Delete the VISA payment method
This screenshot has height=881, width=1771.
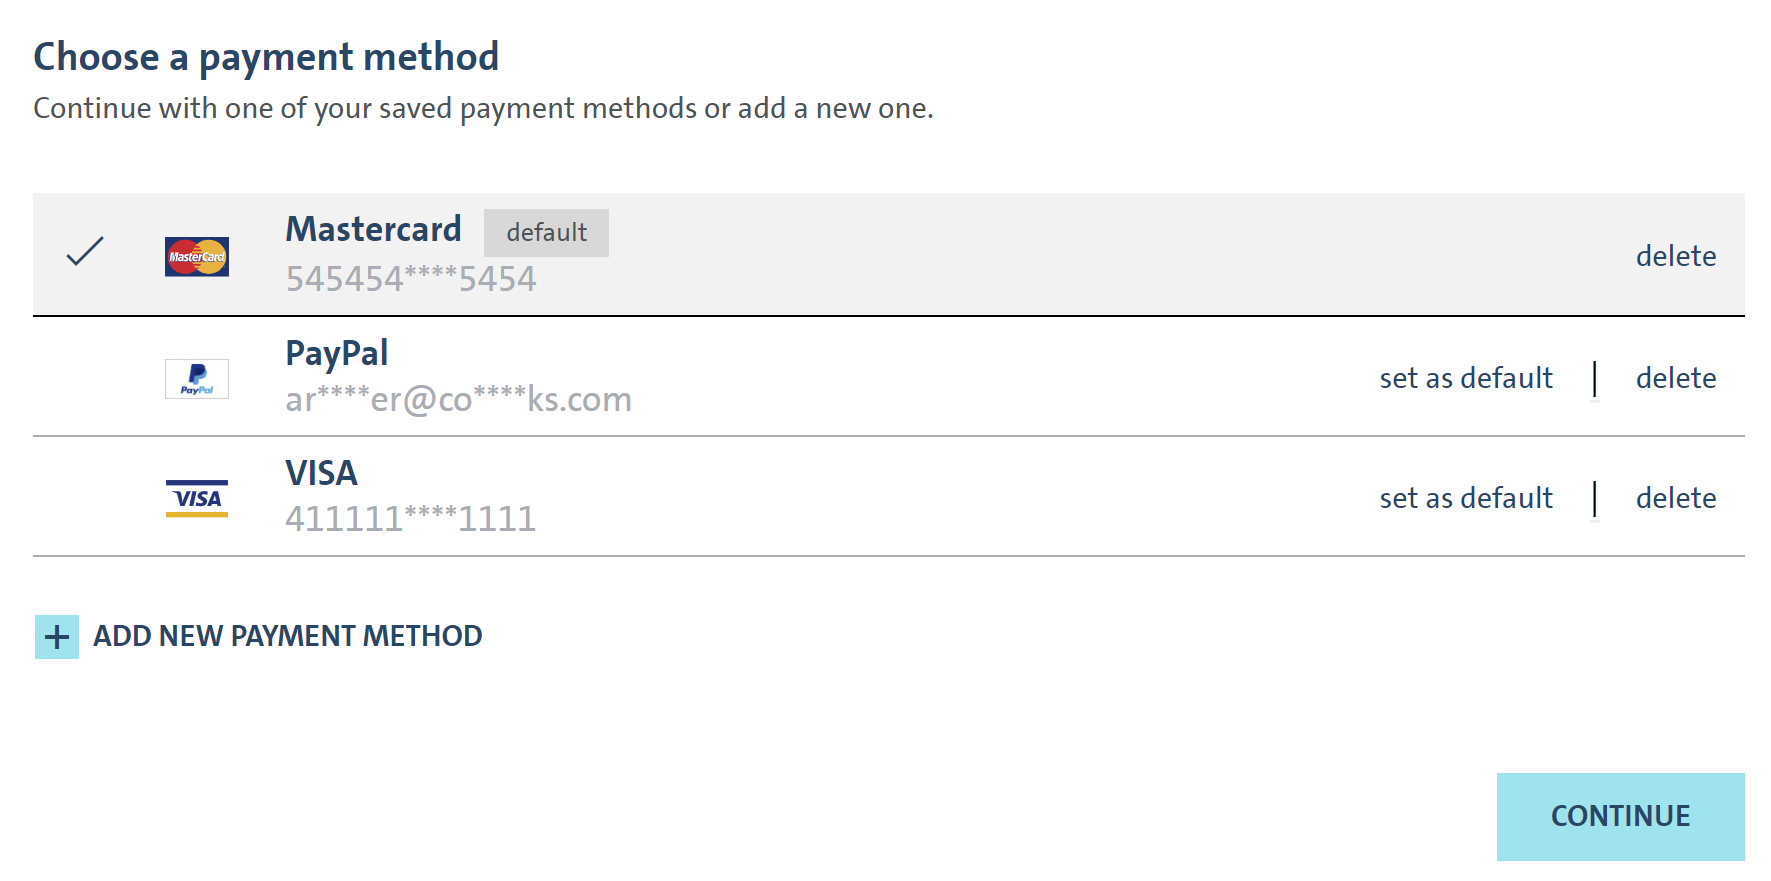click(1675, 499)
